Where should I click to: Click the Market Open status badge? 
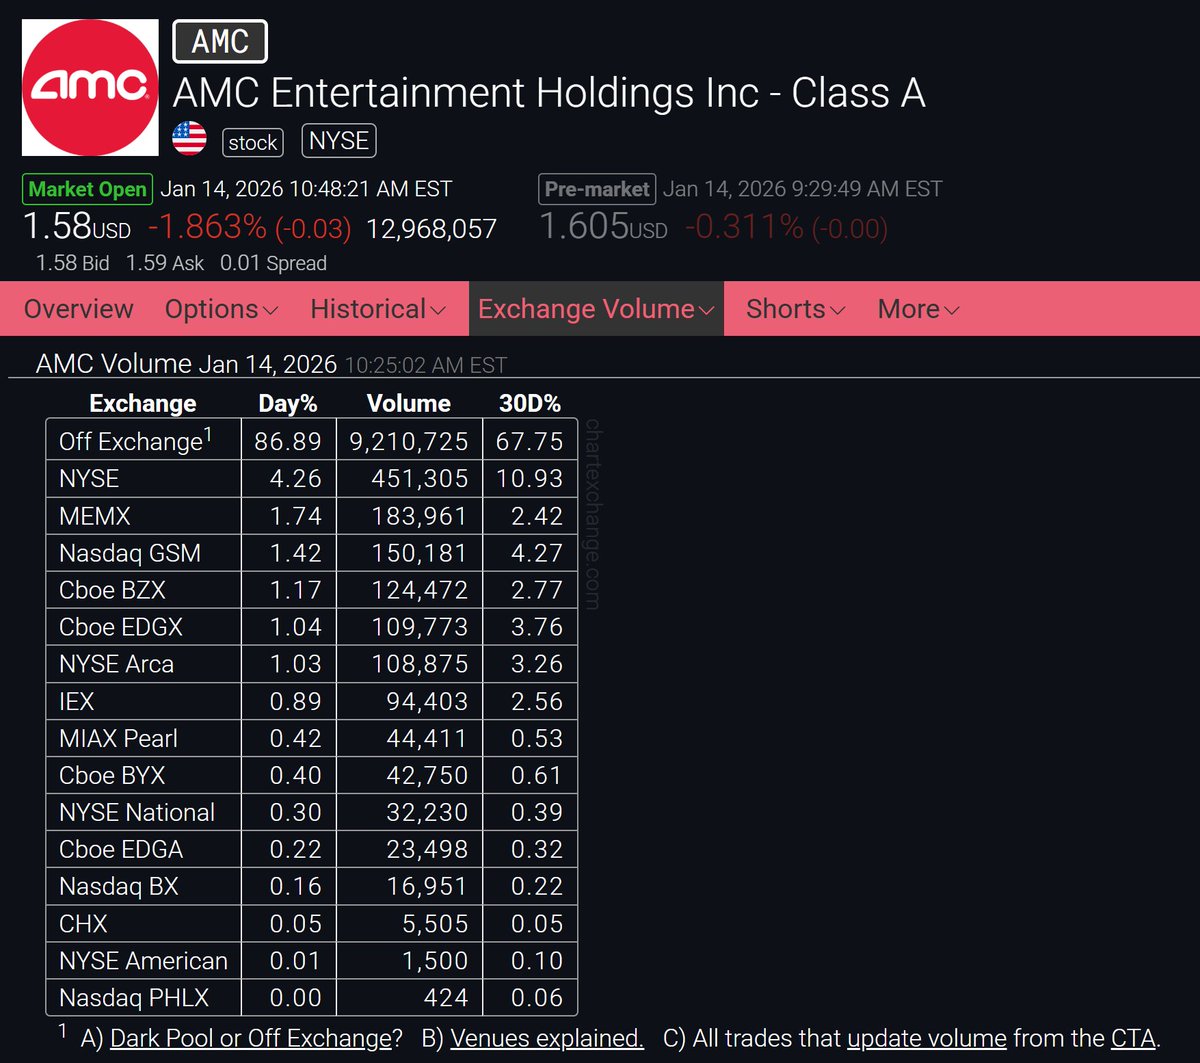click(x=87, y=189)
